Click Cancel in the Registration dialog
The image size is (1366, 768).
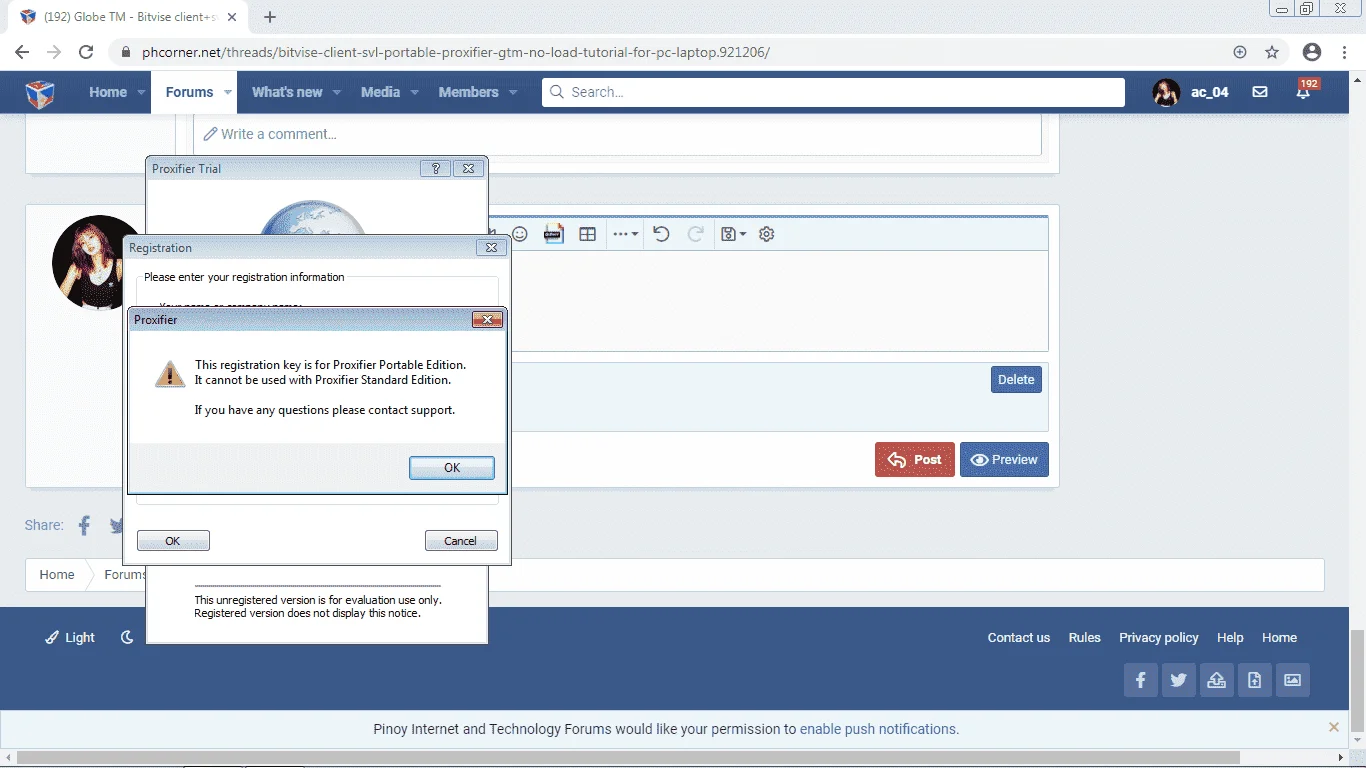[x=461, y=541]
